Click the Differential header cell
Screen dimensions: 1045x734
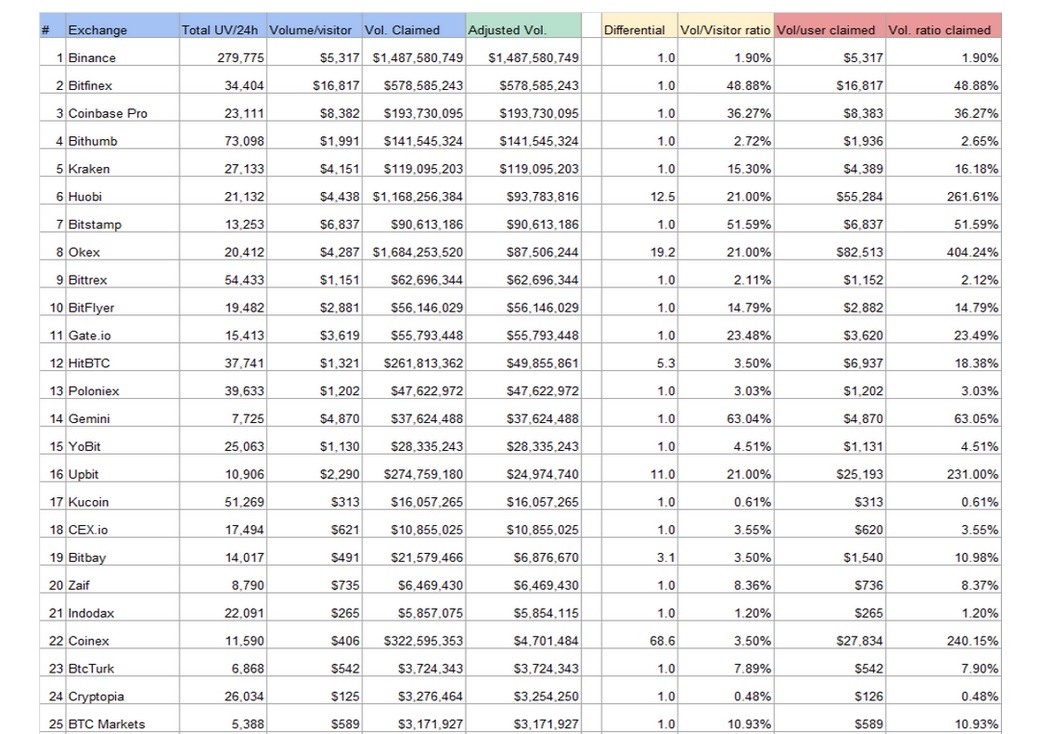pos(639,25)
